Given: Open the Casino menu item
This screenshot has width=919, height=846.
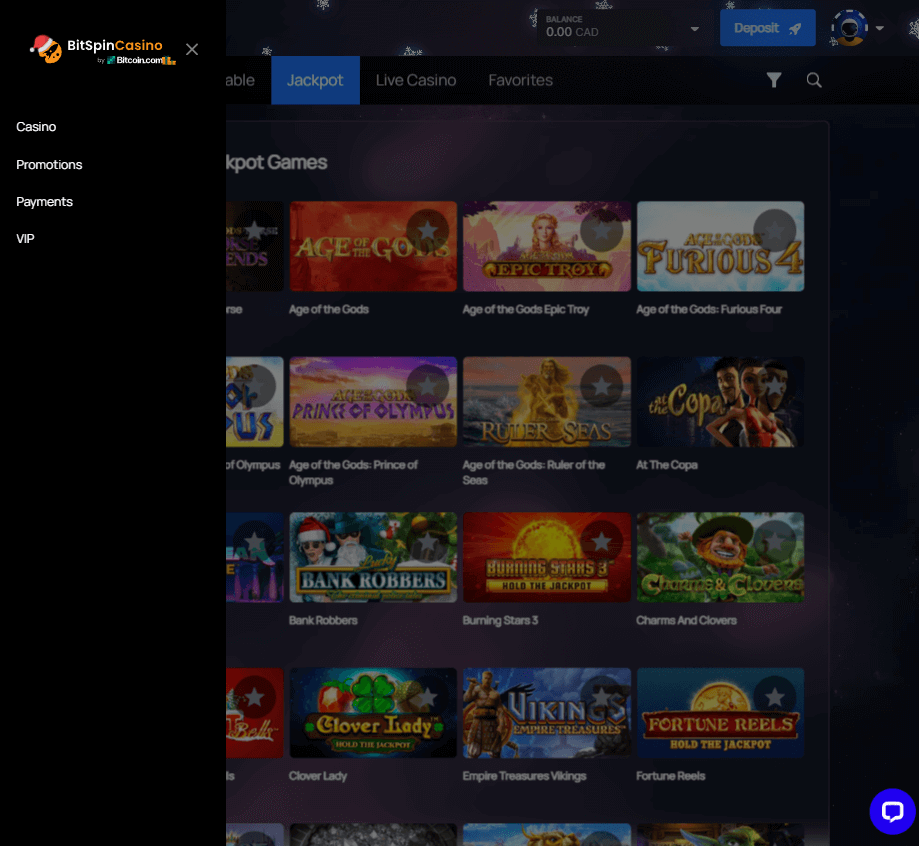Looking at the screenshot, I should pos(36,127).
